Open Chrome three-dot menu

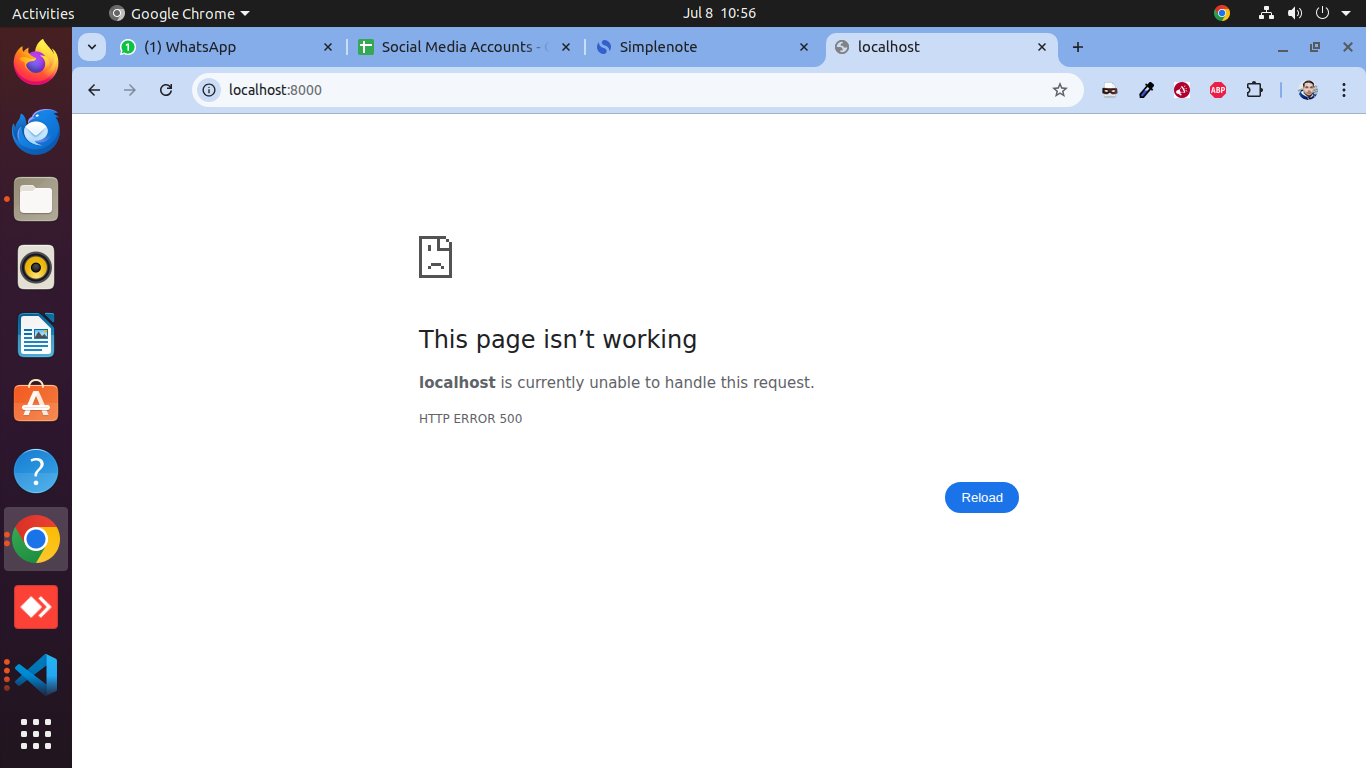pos(1343,90)
